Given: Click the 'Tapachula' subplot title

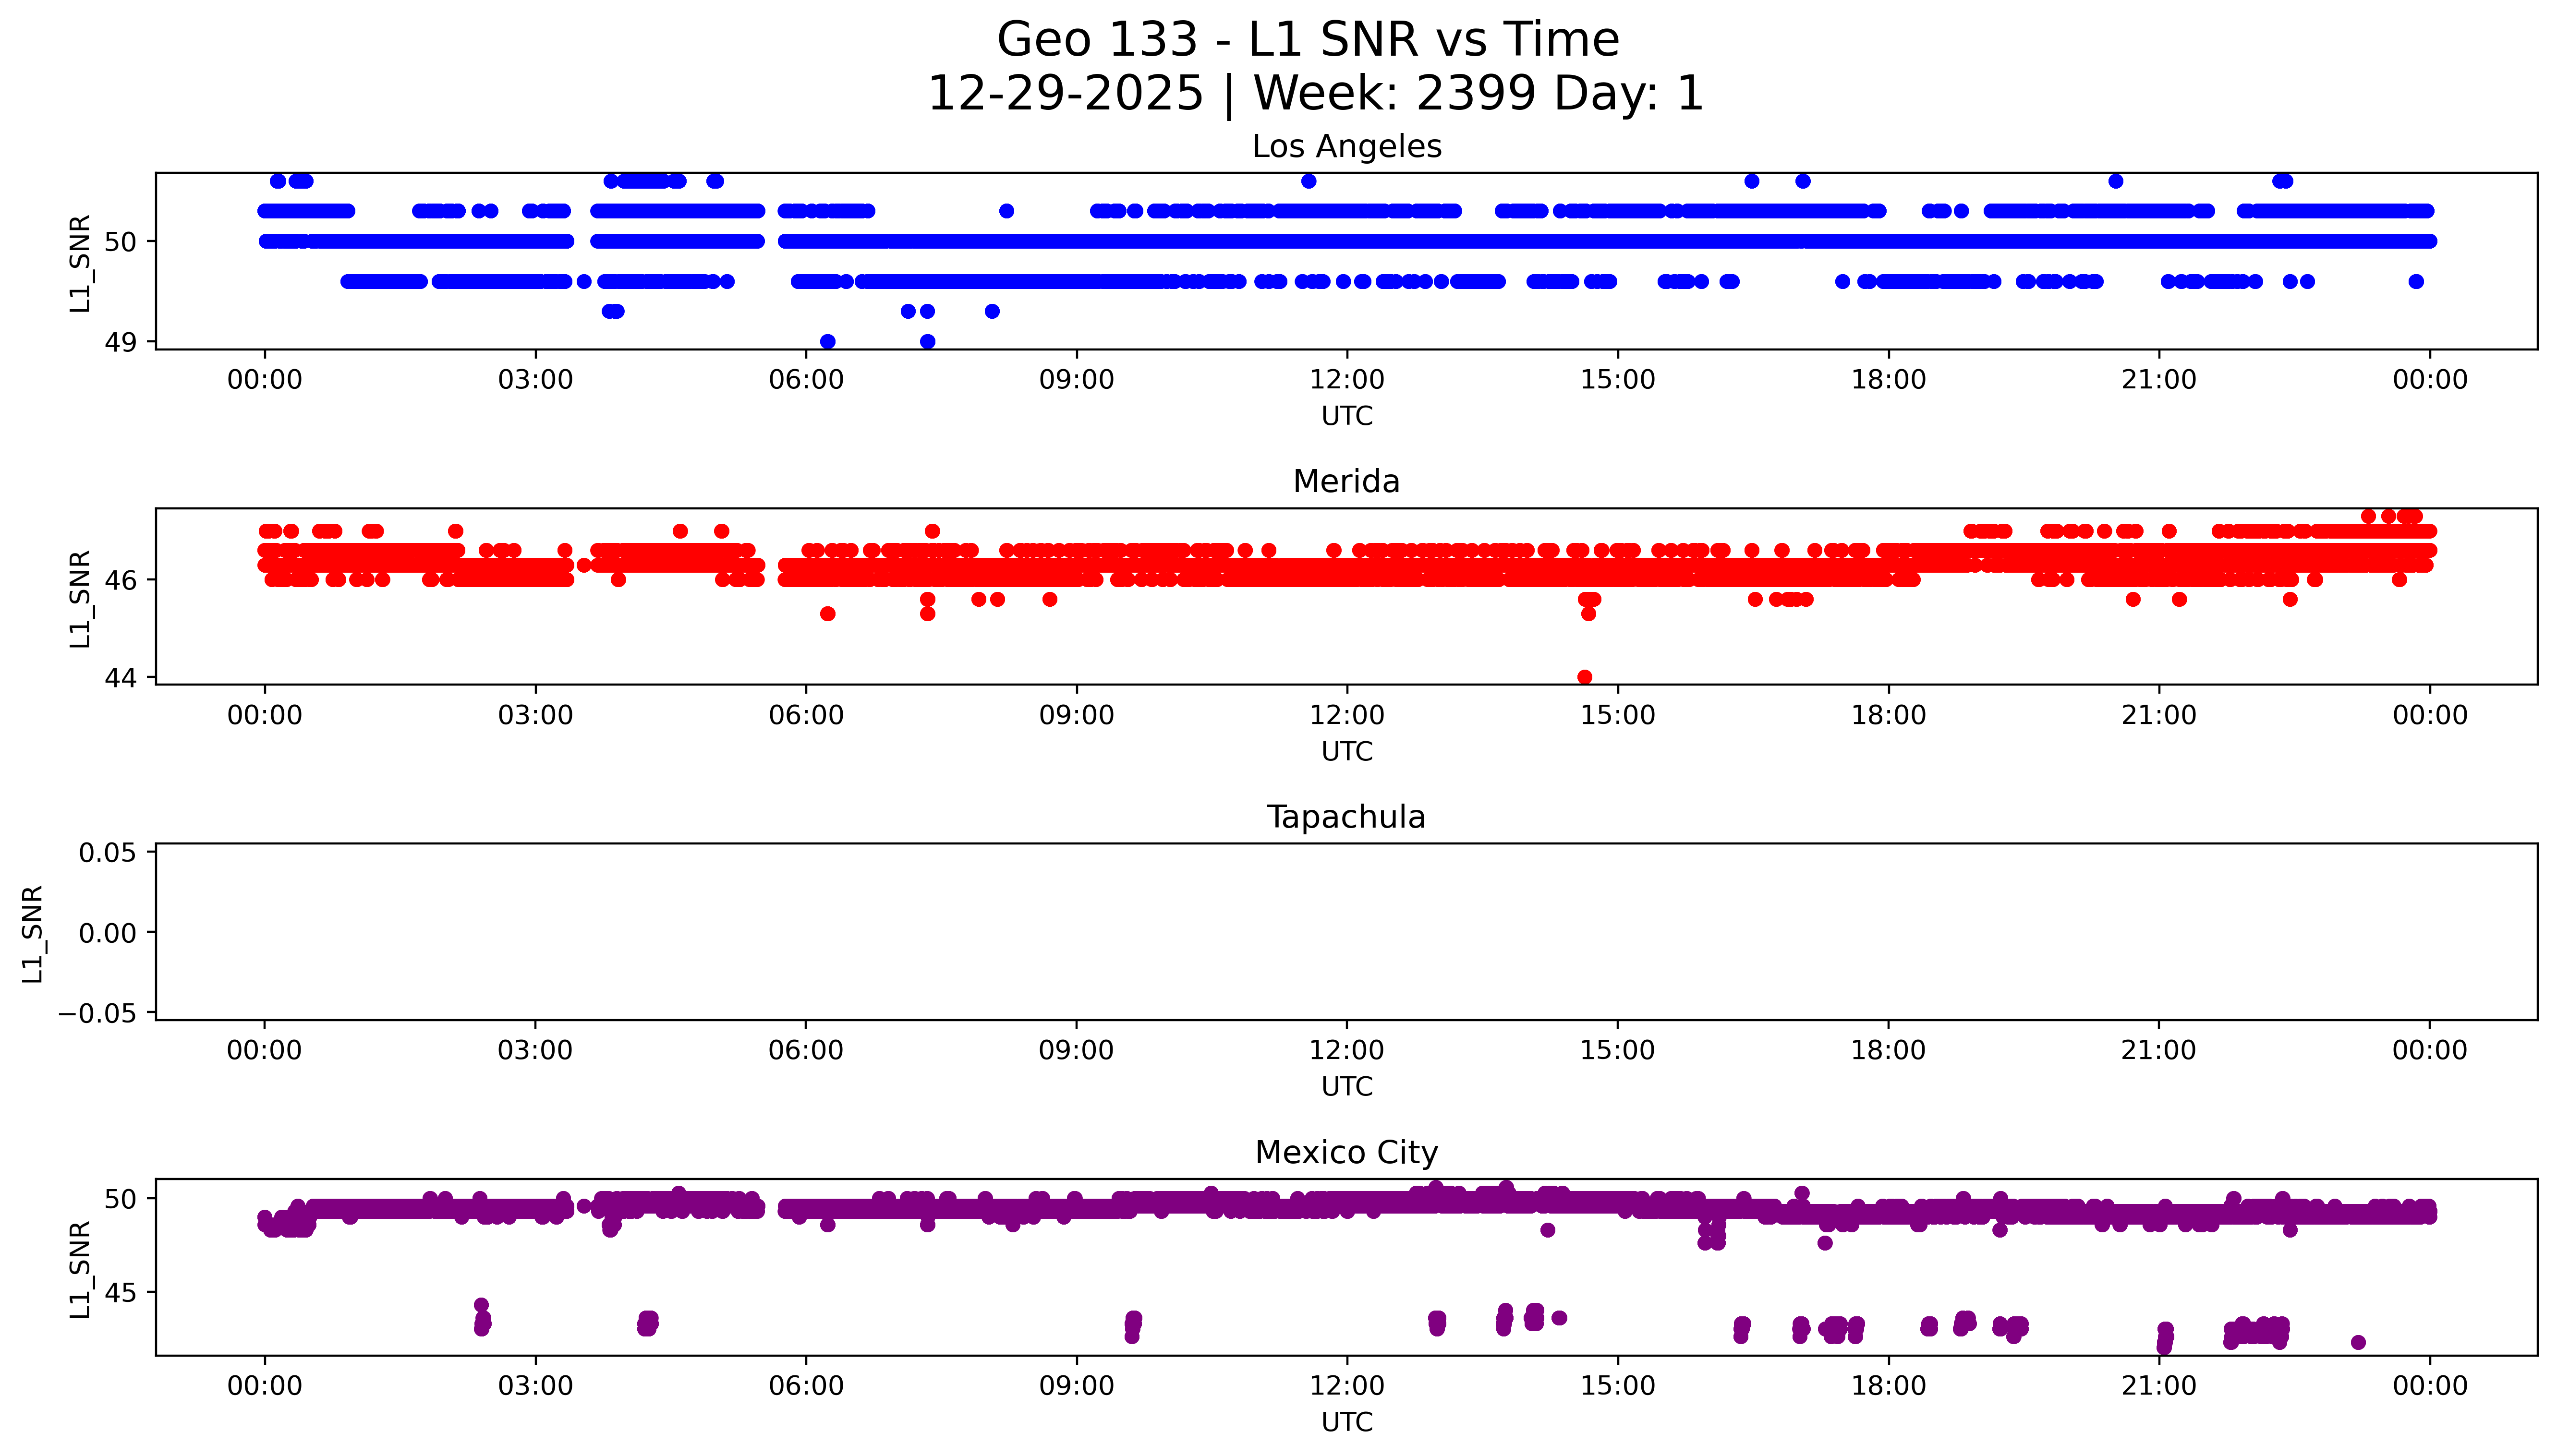Looking at the screenshot, I should [1346, 817].
